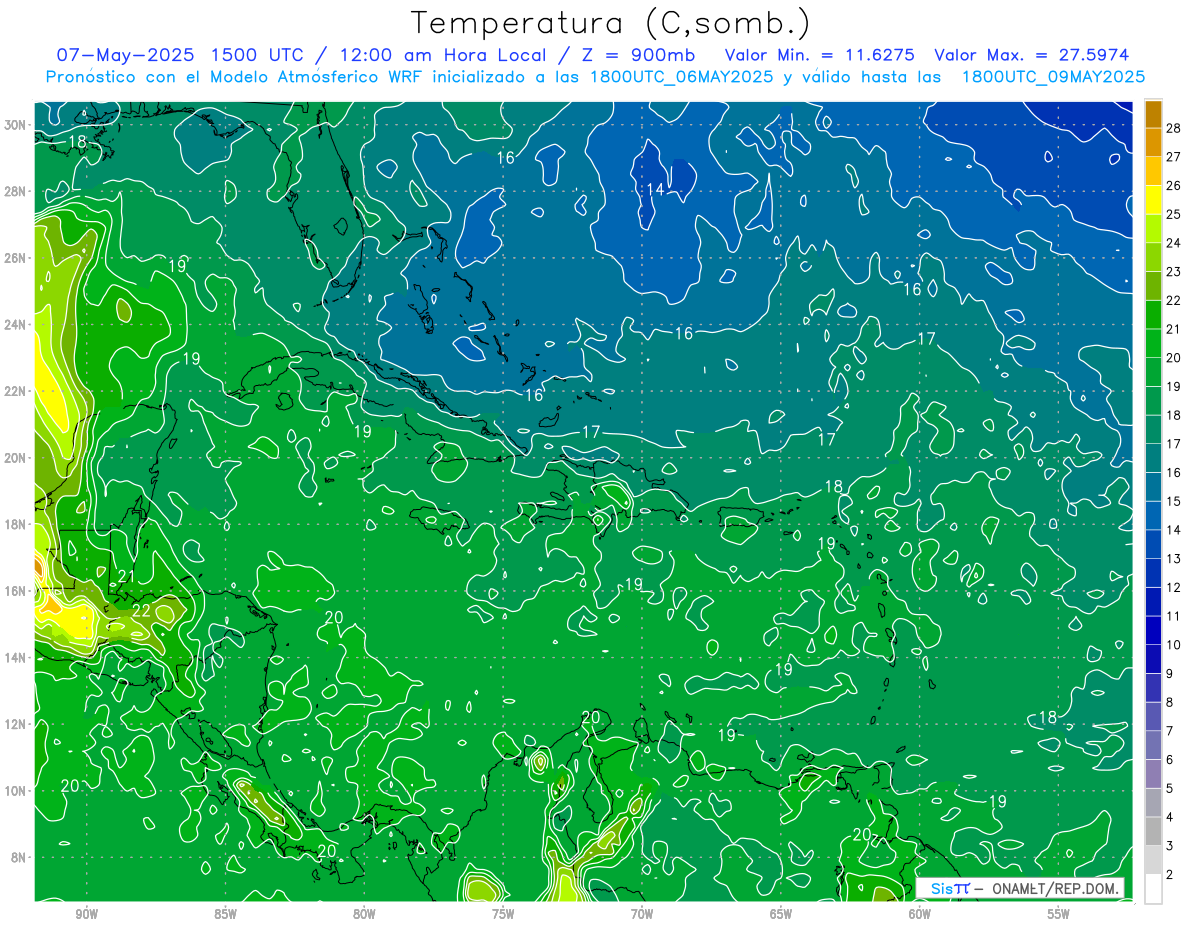The width and height of the screenshot is (1200, 927).
Task: Click the 10N latitude axis label
Action: [15, 791]
